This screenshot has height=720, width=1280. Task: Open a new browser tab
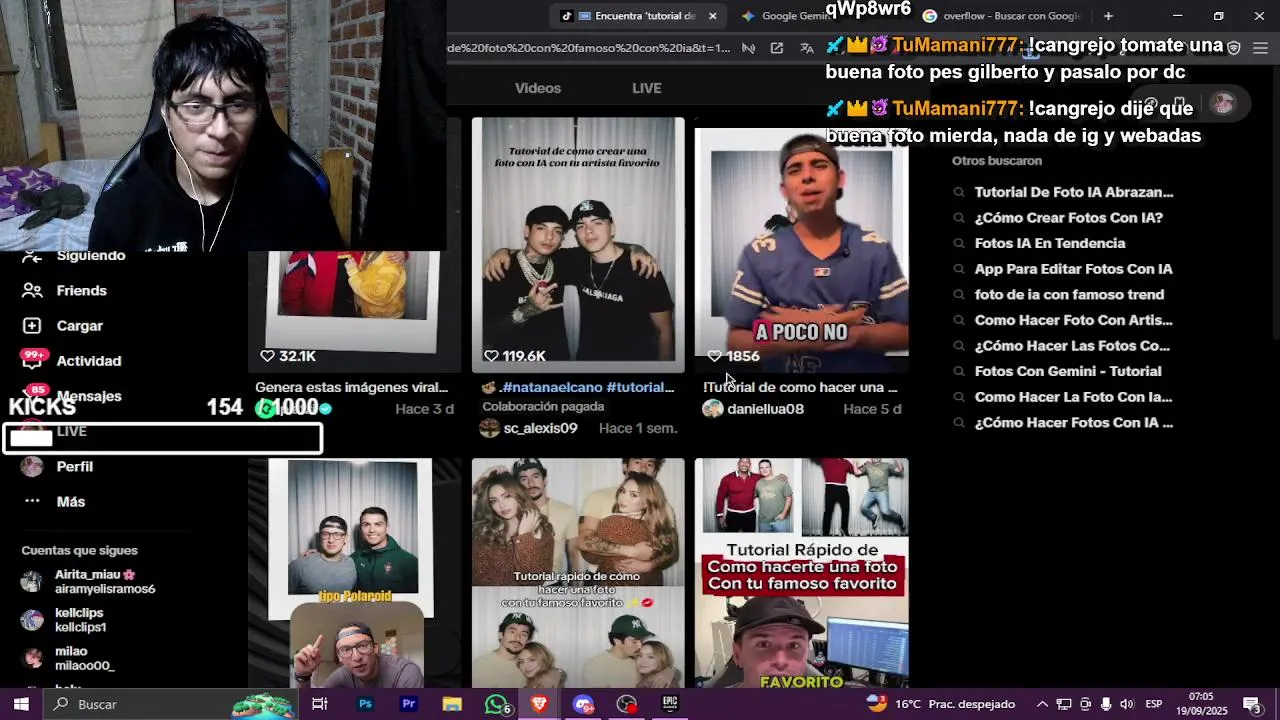point(1108,16)
